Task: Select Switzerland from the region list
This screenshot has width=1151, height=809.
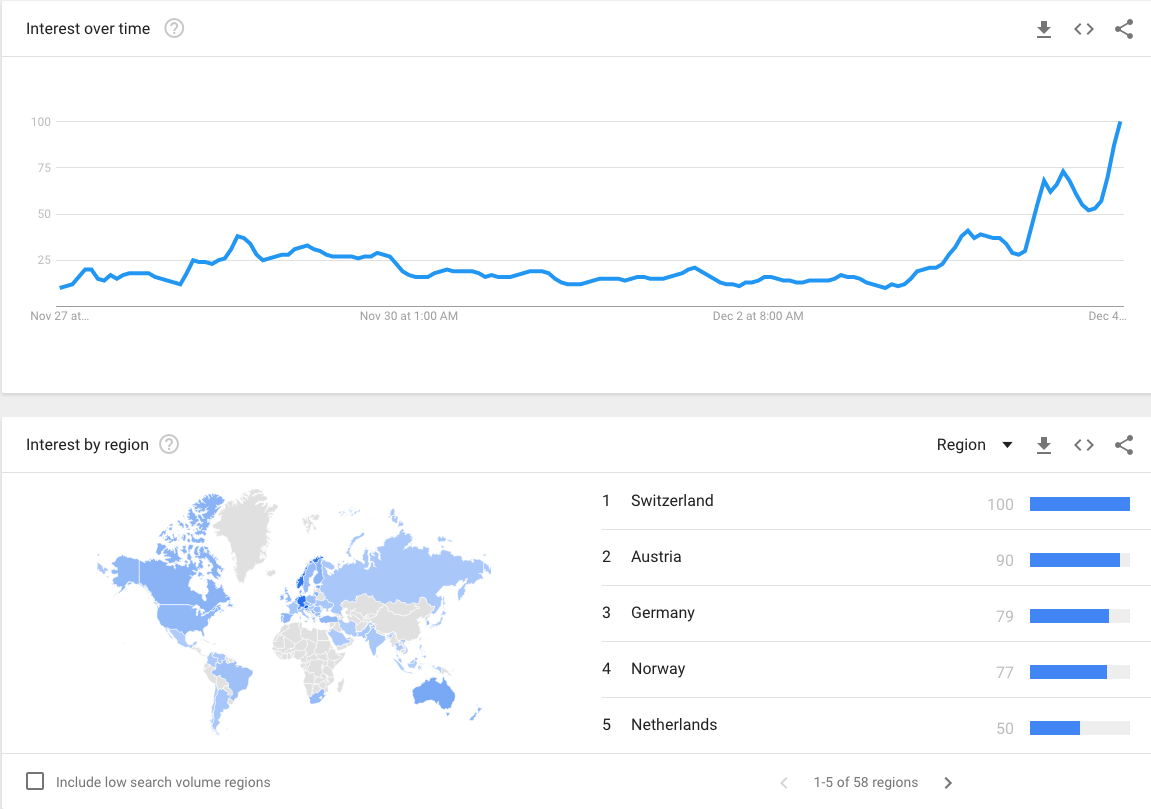Action: coord(671,500)
